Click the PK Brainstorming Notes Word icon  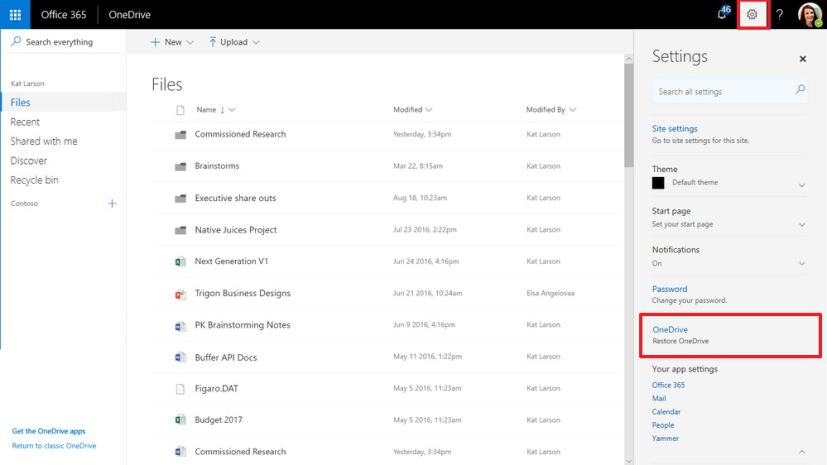pos(180,326)
